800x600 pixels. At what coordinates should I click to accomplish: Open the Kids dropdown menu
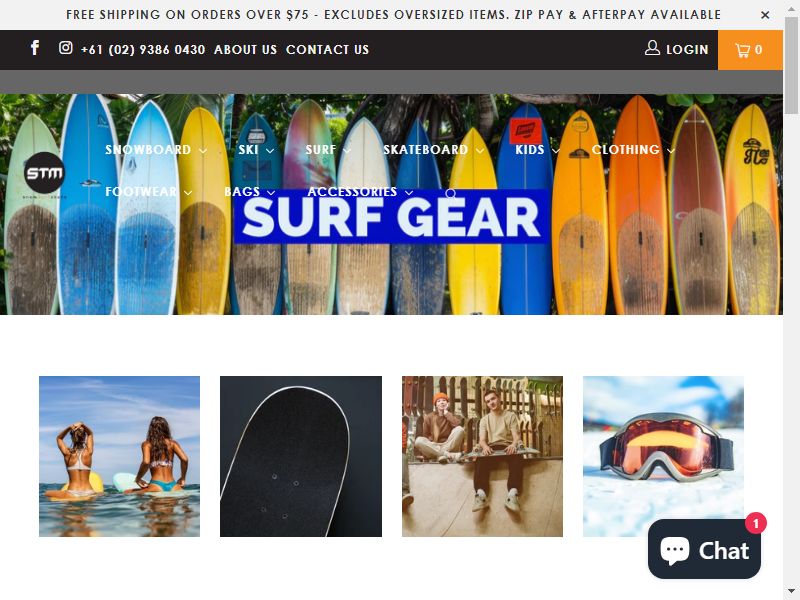pos(537,150)
